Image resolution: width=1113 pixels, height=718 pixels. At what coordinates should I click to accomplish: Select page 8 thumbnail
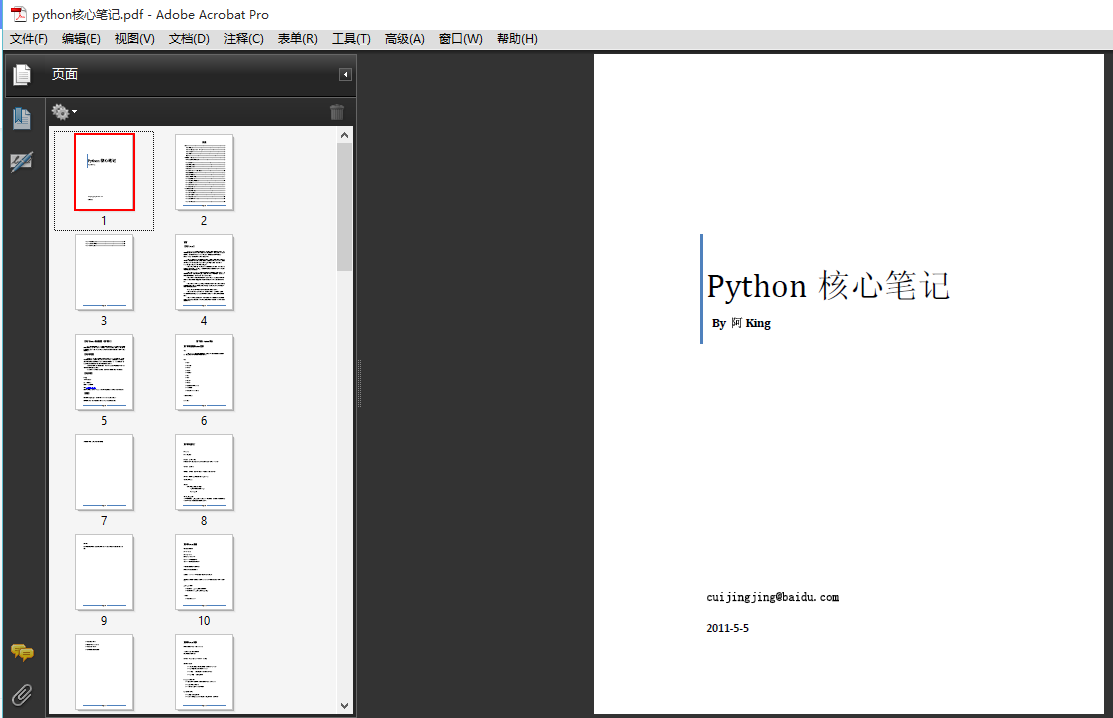(x=204, y=473)
